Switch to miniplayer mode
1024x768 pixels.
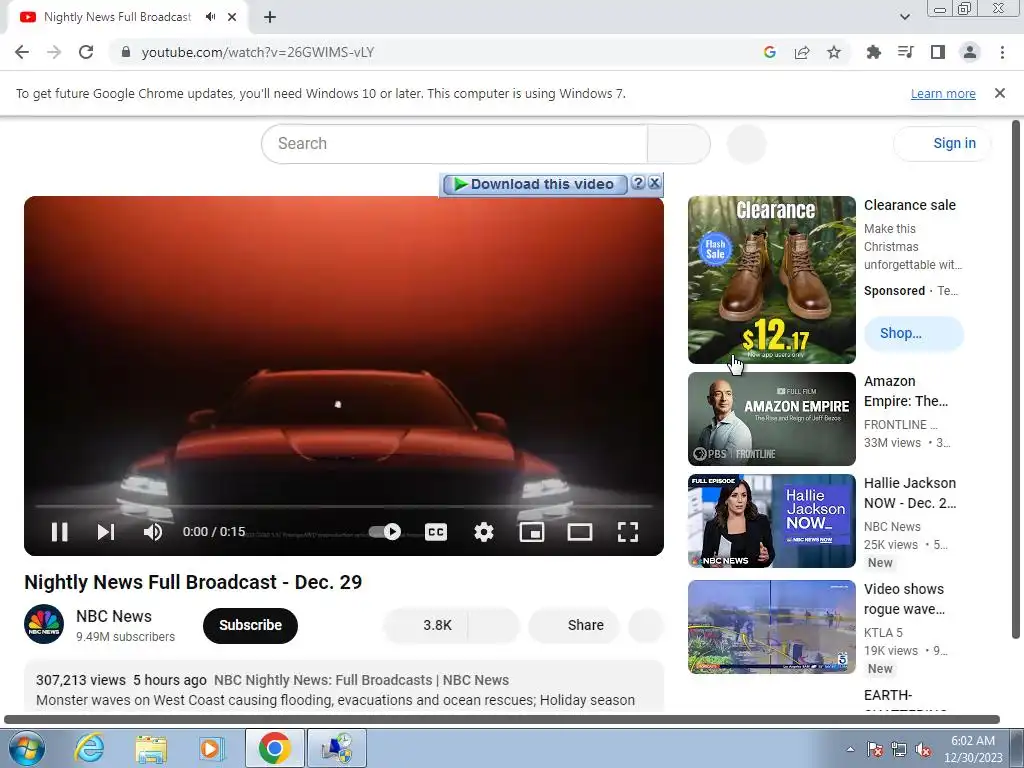coord(532,532)
